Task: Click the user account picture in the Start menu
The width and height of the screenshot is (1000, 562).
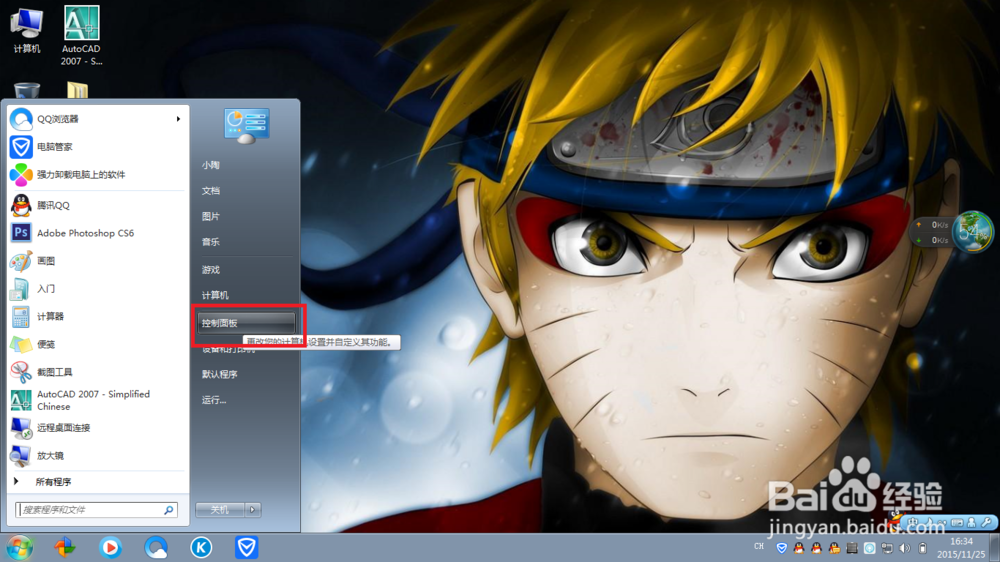Action: point(246,125)
